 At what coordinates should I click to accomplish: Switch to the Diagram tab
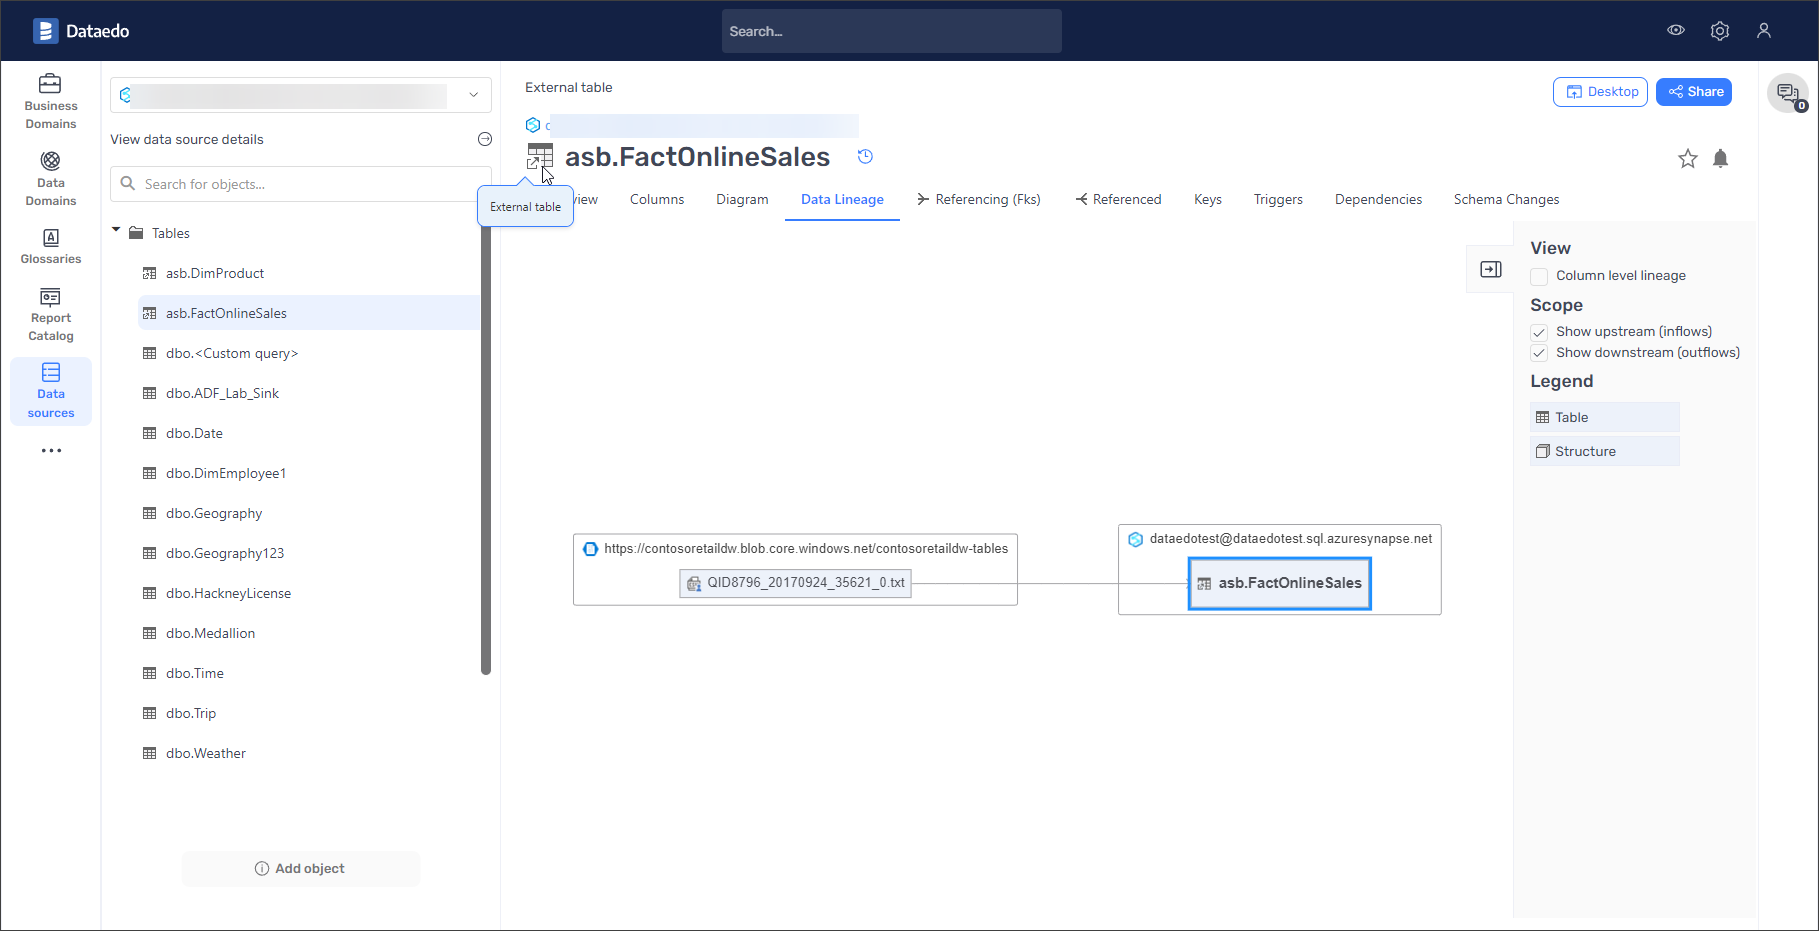(742, 199)
